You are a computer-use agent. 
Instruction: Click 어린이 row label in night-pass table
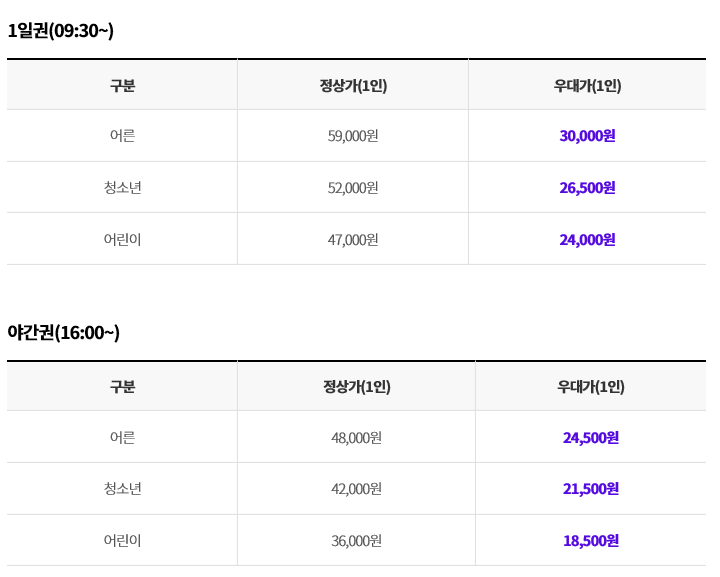pos(122,541)
